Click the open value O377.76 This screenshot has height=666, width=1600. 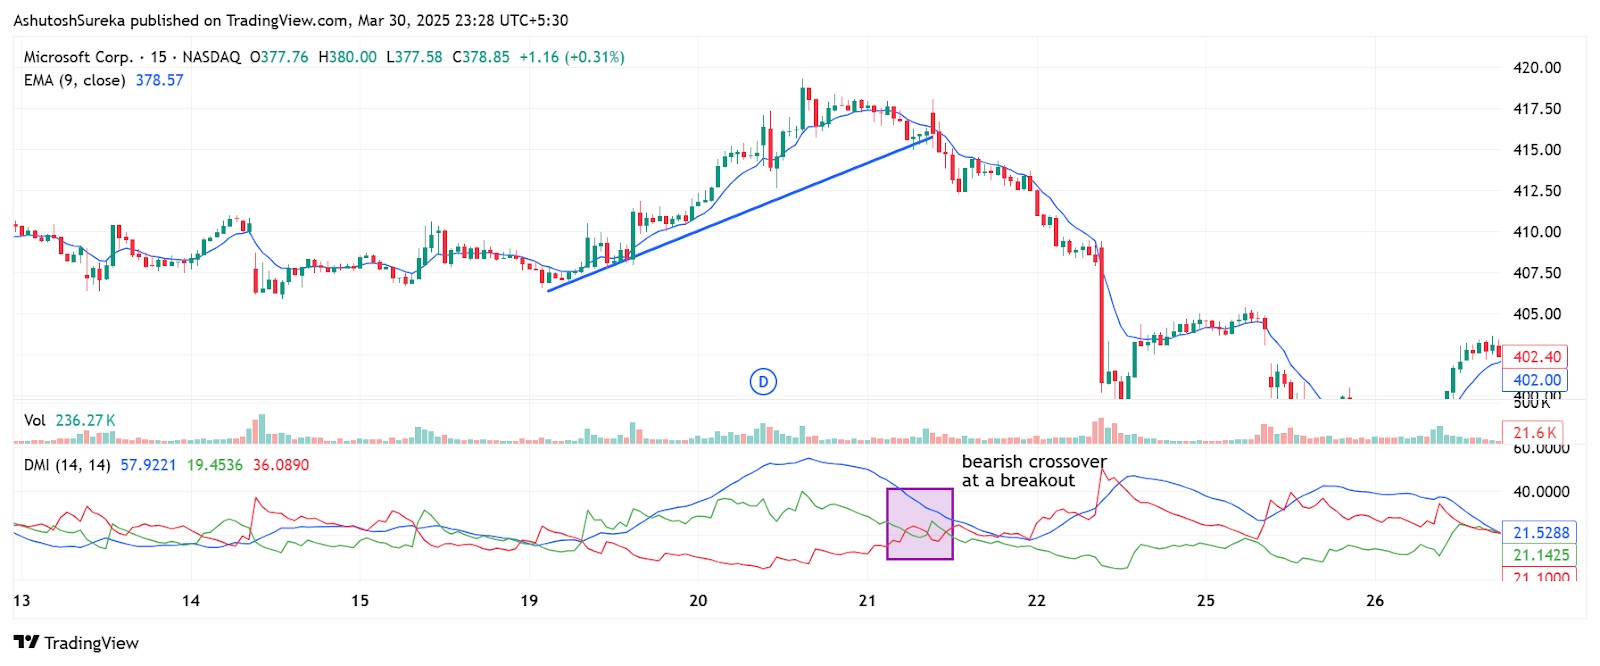[279, 57]
